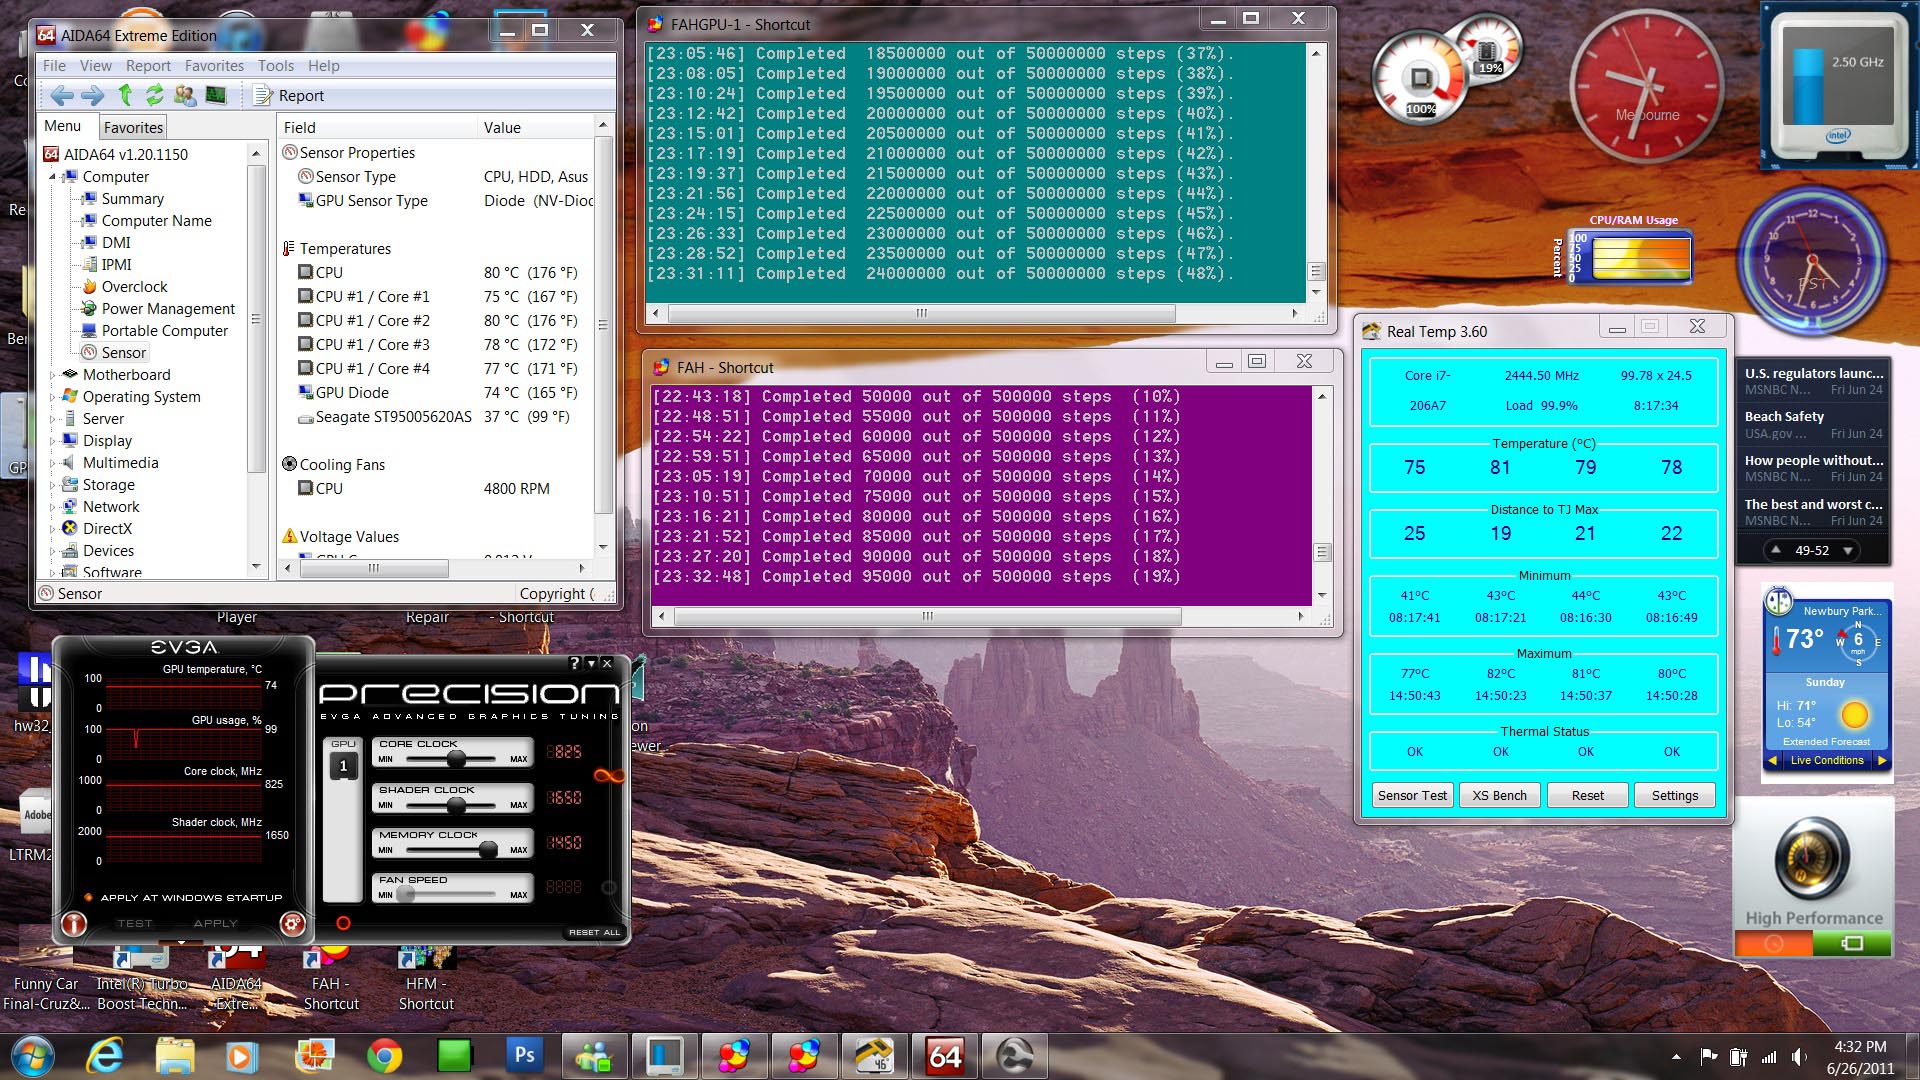Toggle Apply at Windows Startup in EVGA
Viewport: 1920px width, 1080px height.
pos(183,897)
